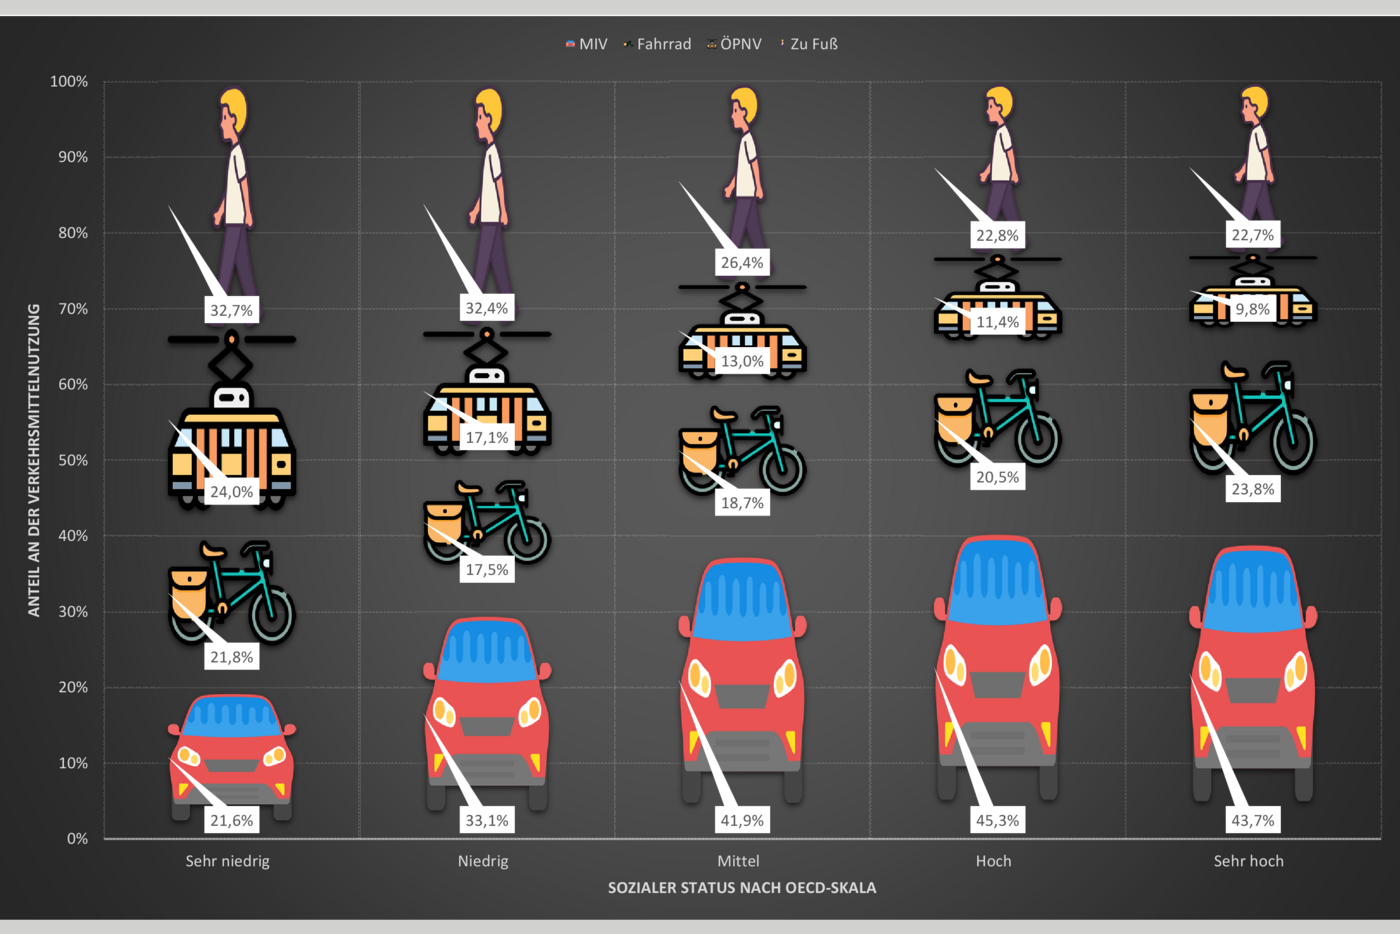Click the 24,0% data label
This screenshot has height=934, width=1400.
pyautogui.click(x=232, y=492)
